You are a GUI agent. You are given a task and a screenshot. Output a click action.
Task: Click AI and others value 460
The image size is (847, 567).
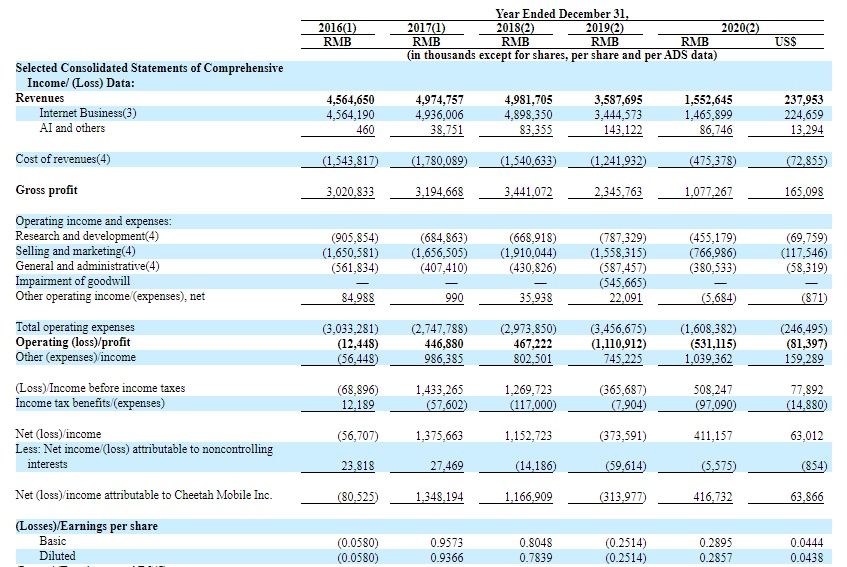(365, 130)
